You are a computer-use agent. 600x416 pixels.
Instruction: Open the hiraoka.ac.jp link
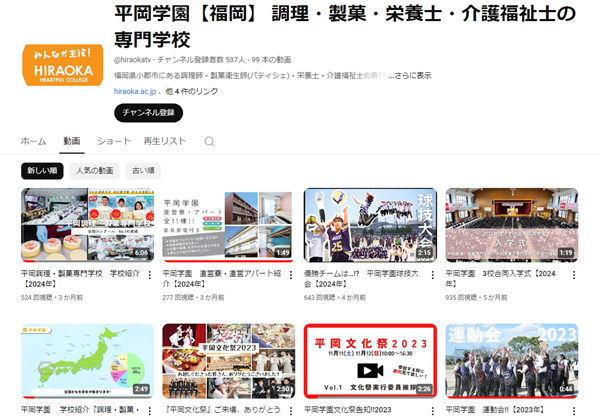point(135,91)
